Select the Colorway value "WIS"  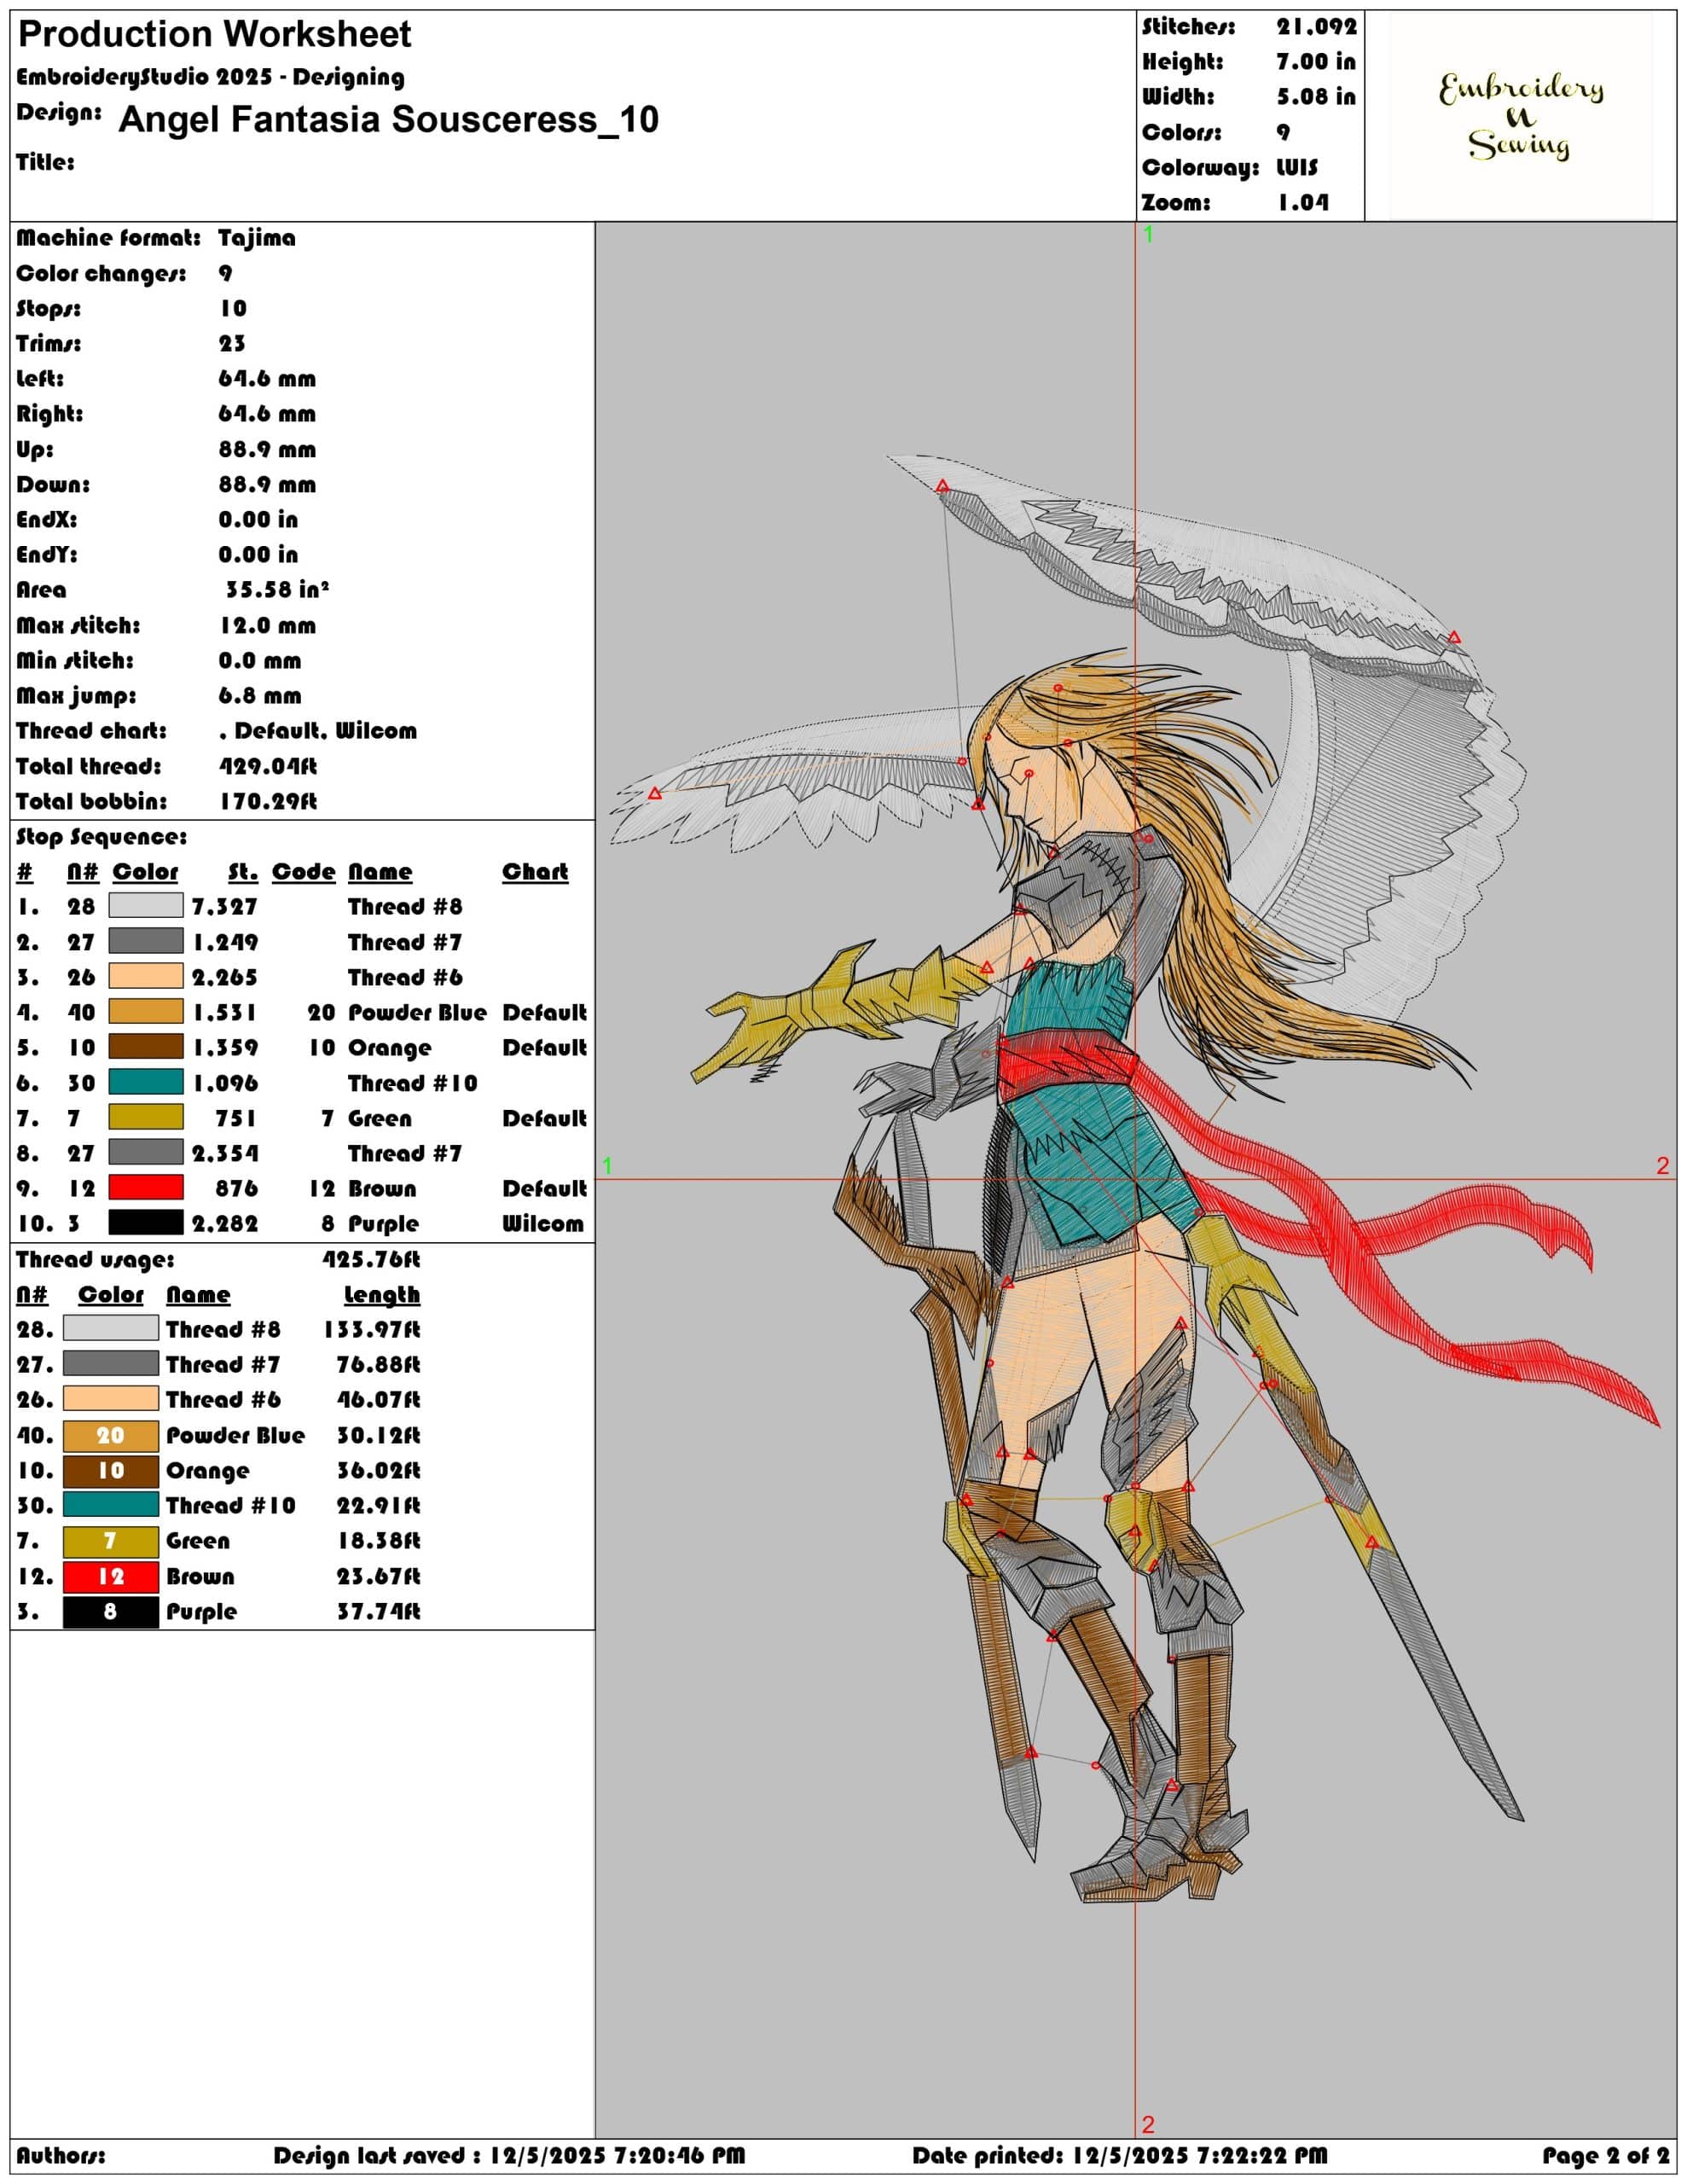1296,167
